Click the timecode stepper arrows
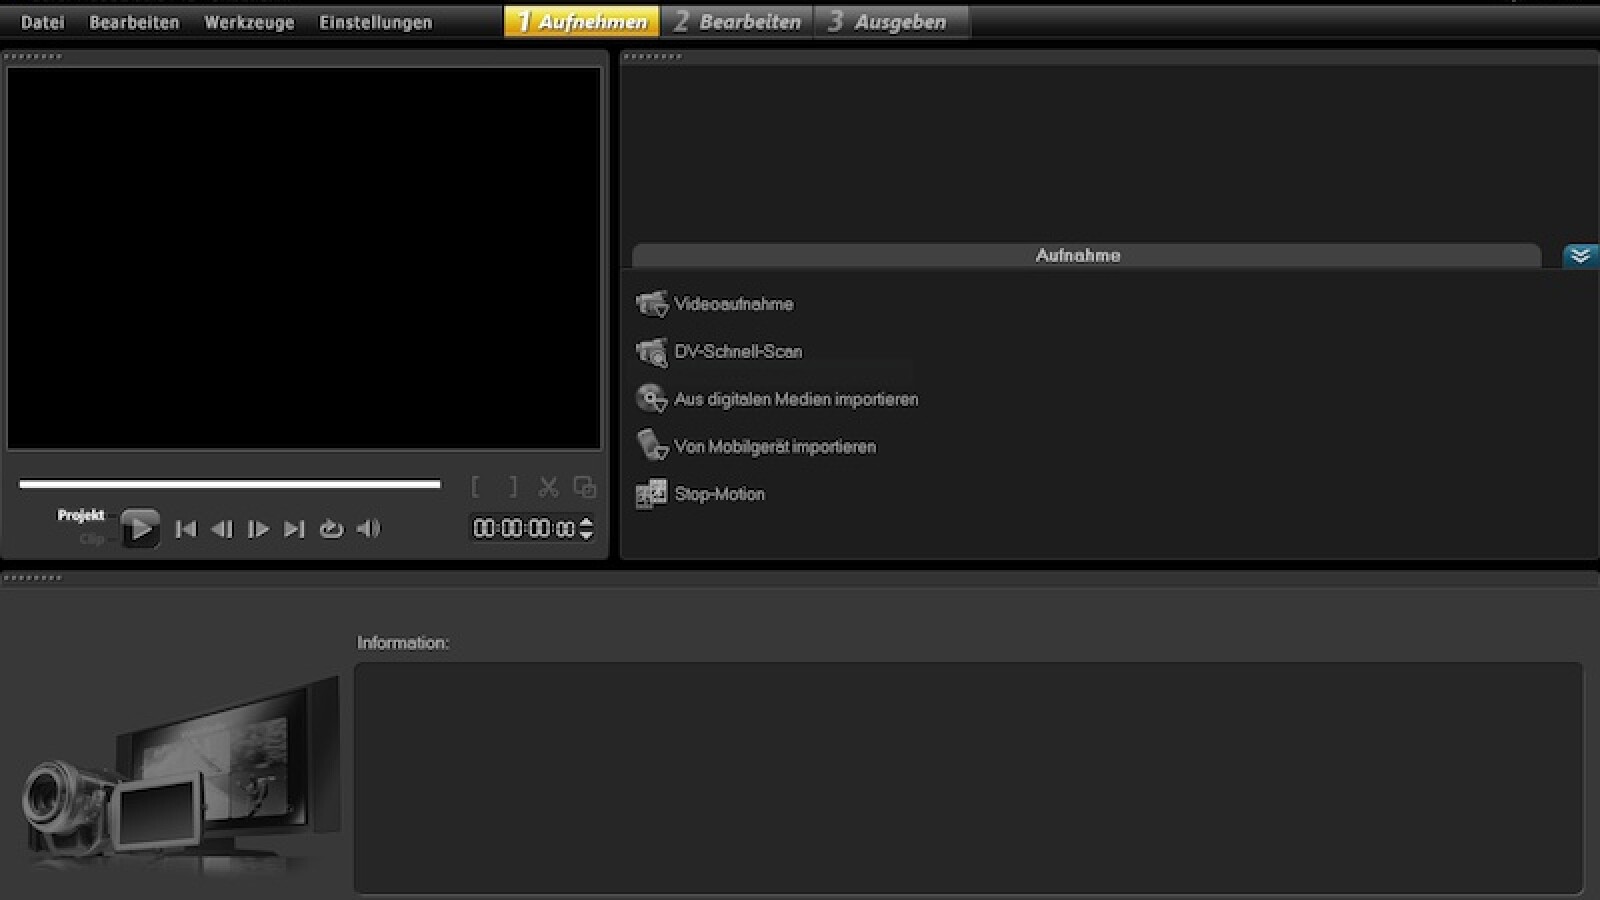This screenshot has width=1600, height=900. 587,528
